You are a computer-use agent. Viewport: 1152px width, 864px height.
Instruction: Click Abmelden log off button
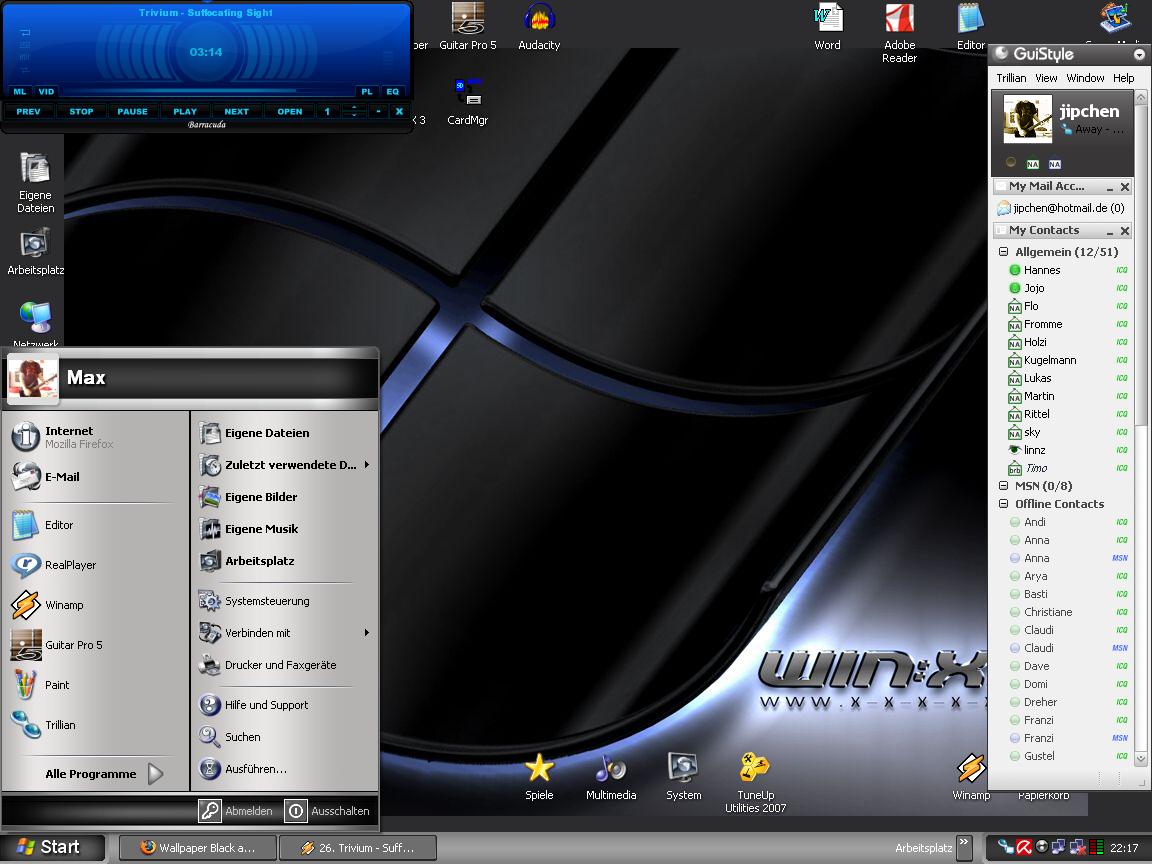(237, 811)
